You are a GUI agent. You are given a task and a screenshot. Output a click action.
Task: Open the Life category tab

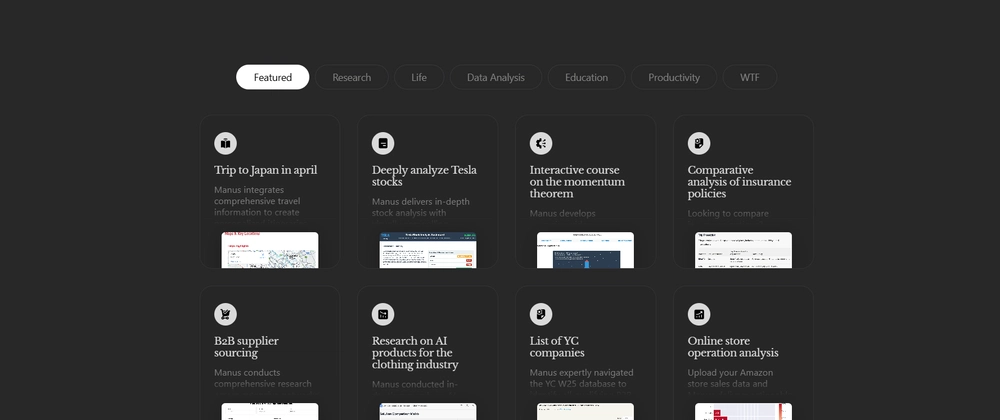pos(419,77)
